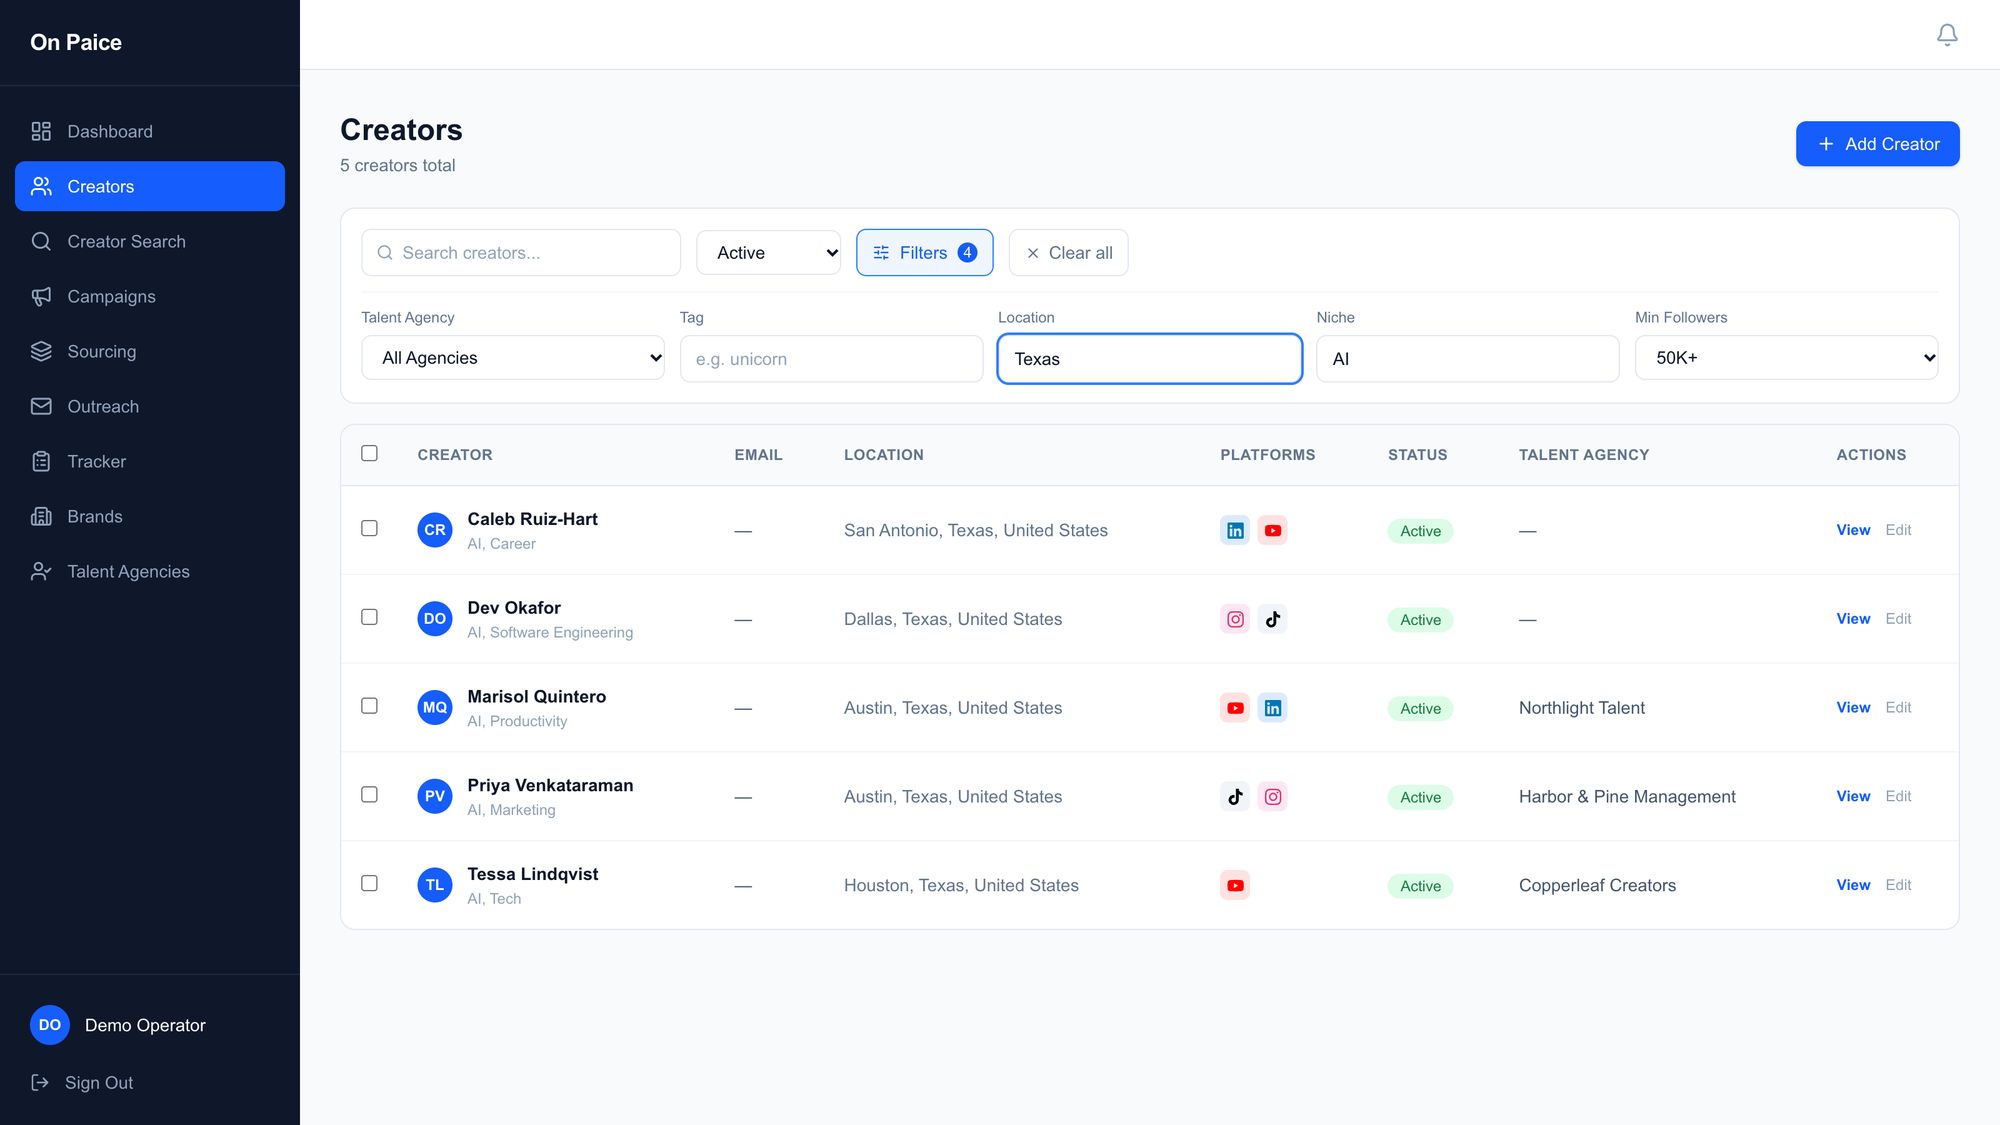Click YouTube icon for Caleb Ruiz-Hart
Image resolution: width=2000 pixels, height=1125 pixels.
tap(1272, 530)
